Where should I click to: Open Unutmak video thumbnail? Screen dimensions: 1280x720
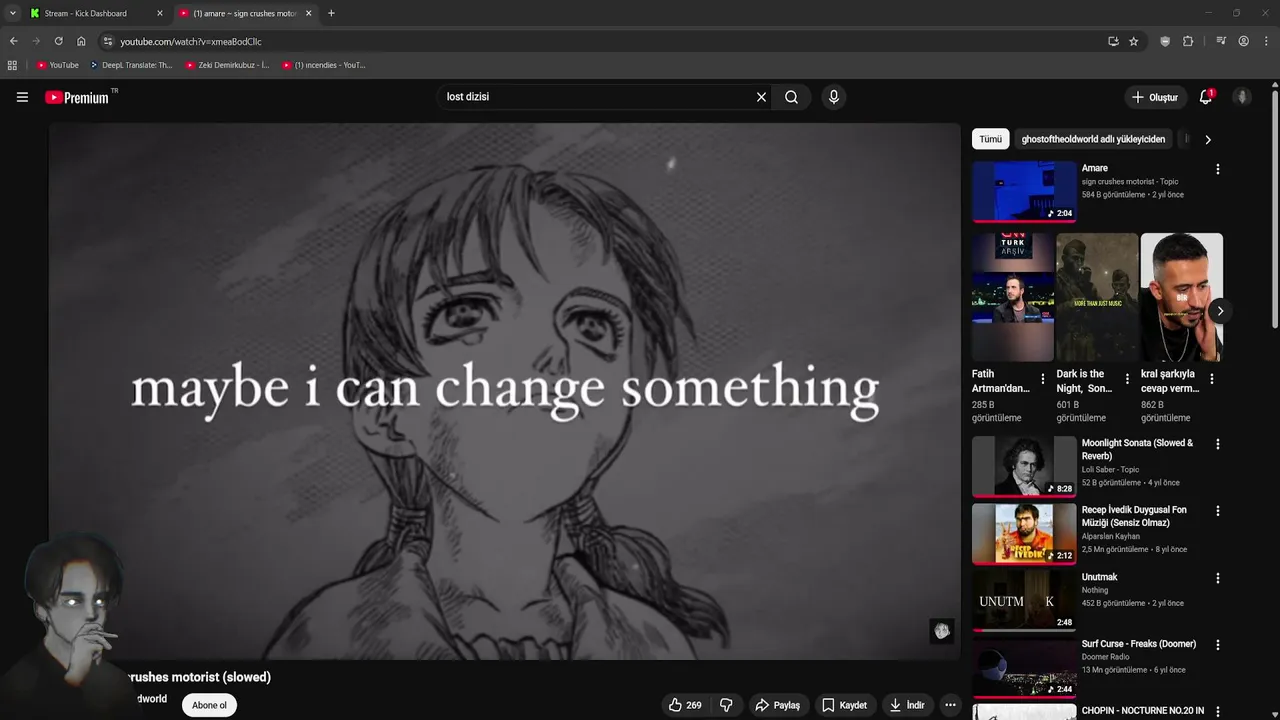(x=1024, y=600)
